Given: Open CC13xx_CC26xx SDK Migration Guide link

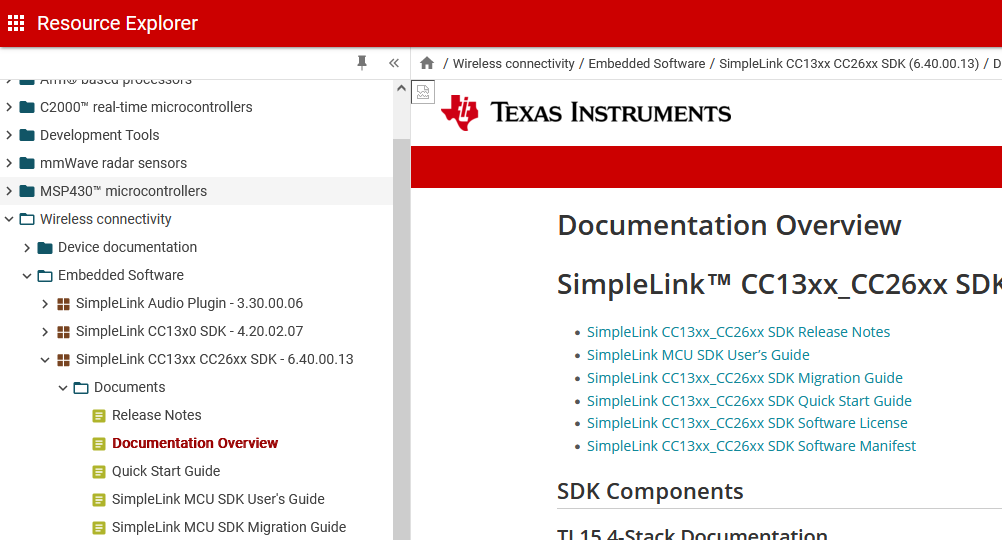Looking at the screenshot, I should click(x=744, y=378).
